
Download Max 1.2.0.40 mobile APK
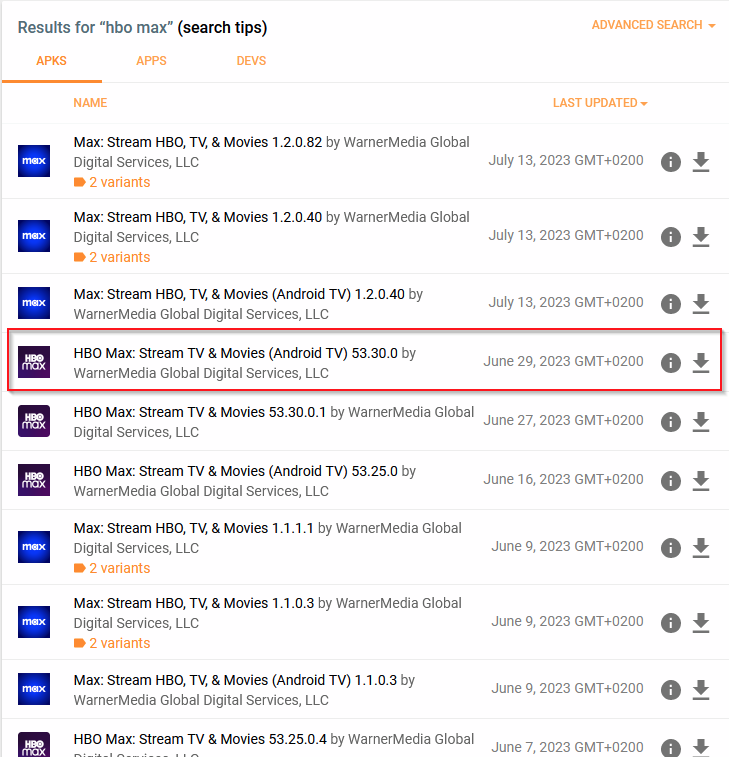701,237
